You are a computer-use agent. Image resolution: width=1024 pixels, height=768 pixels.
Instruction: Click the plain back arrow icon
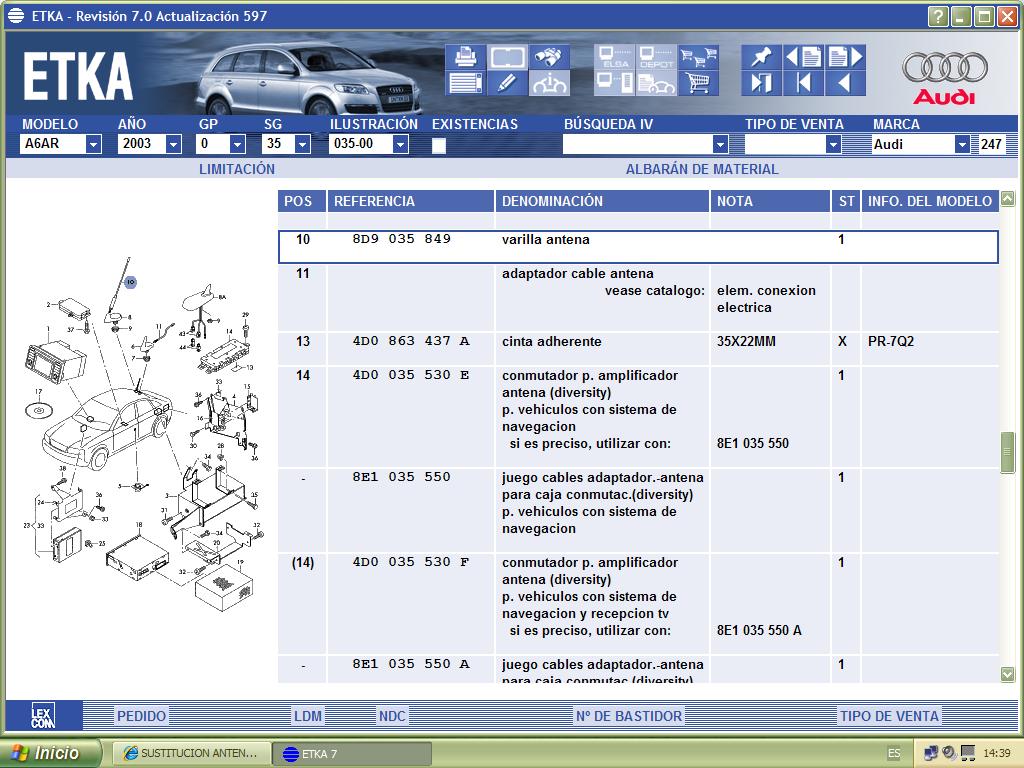coord(846,84)
